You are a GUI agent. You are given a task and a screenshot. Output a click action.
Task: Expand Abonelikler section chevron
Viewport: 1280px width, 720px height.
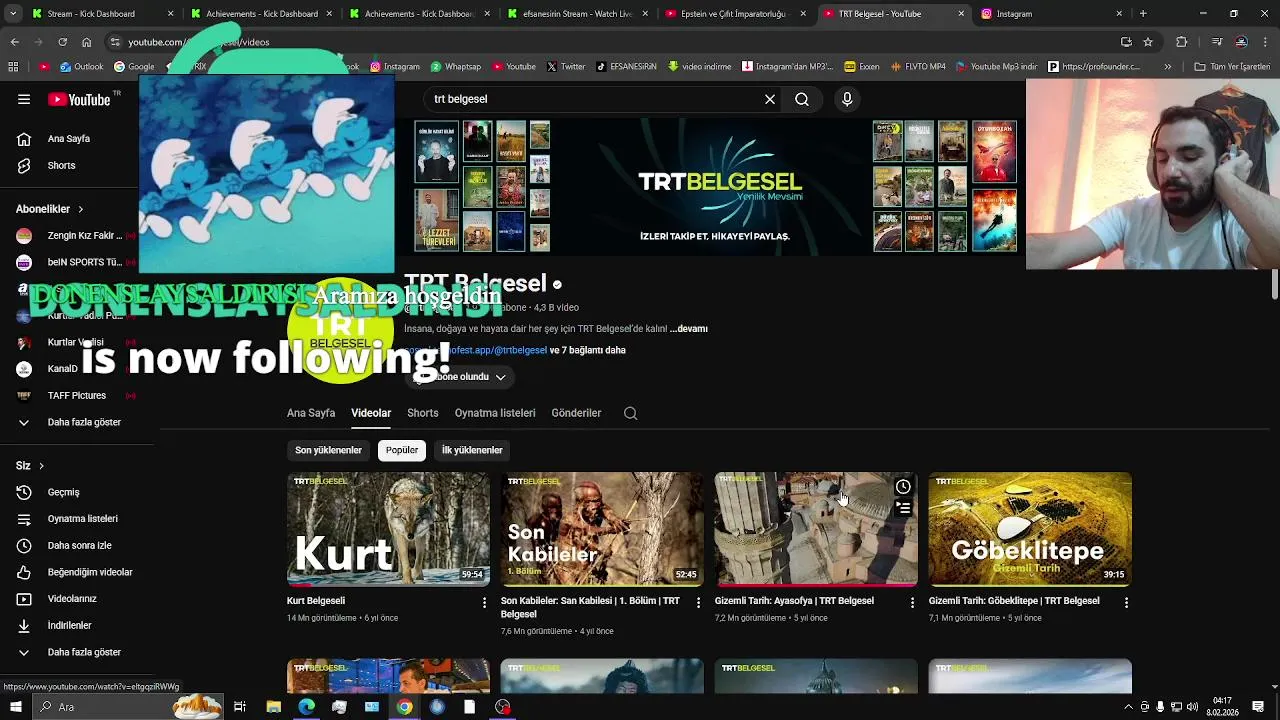point(80,209)
